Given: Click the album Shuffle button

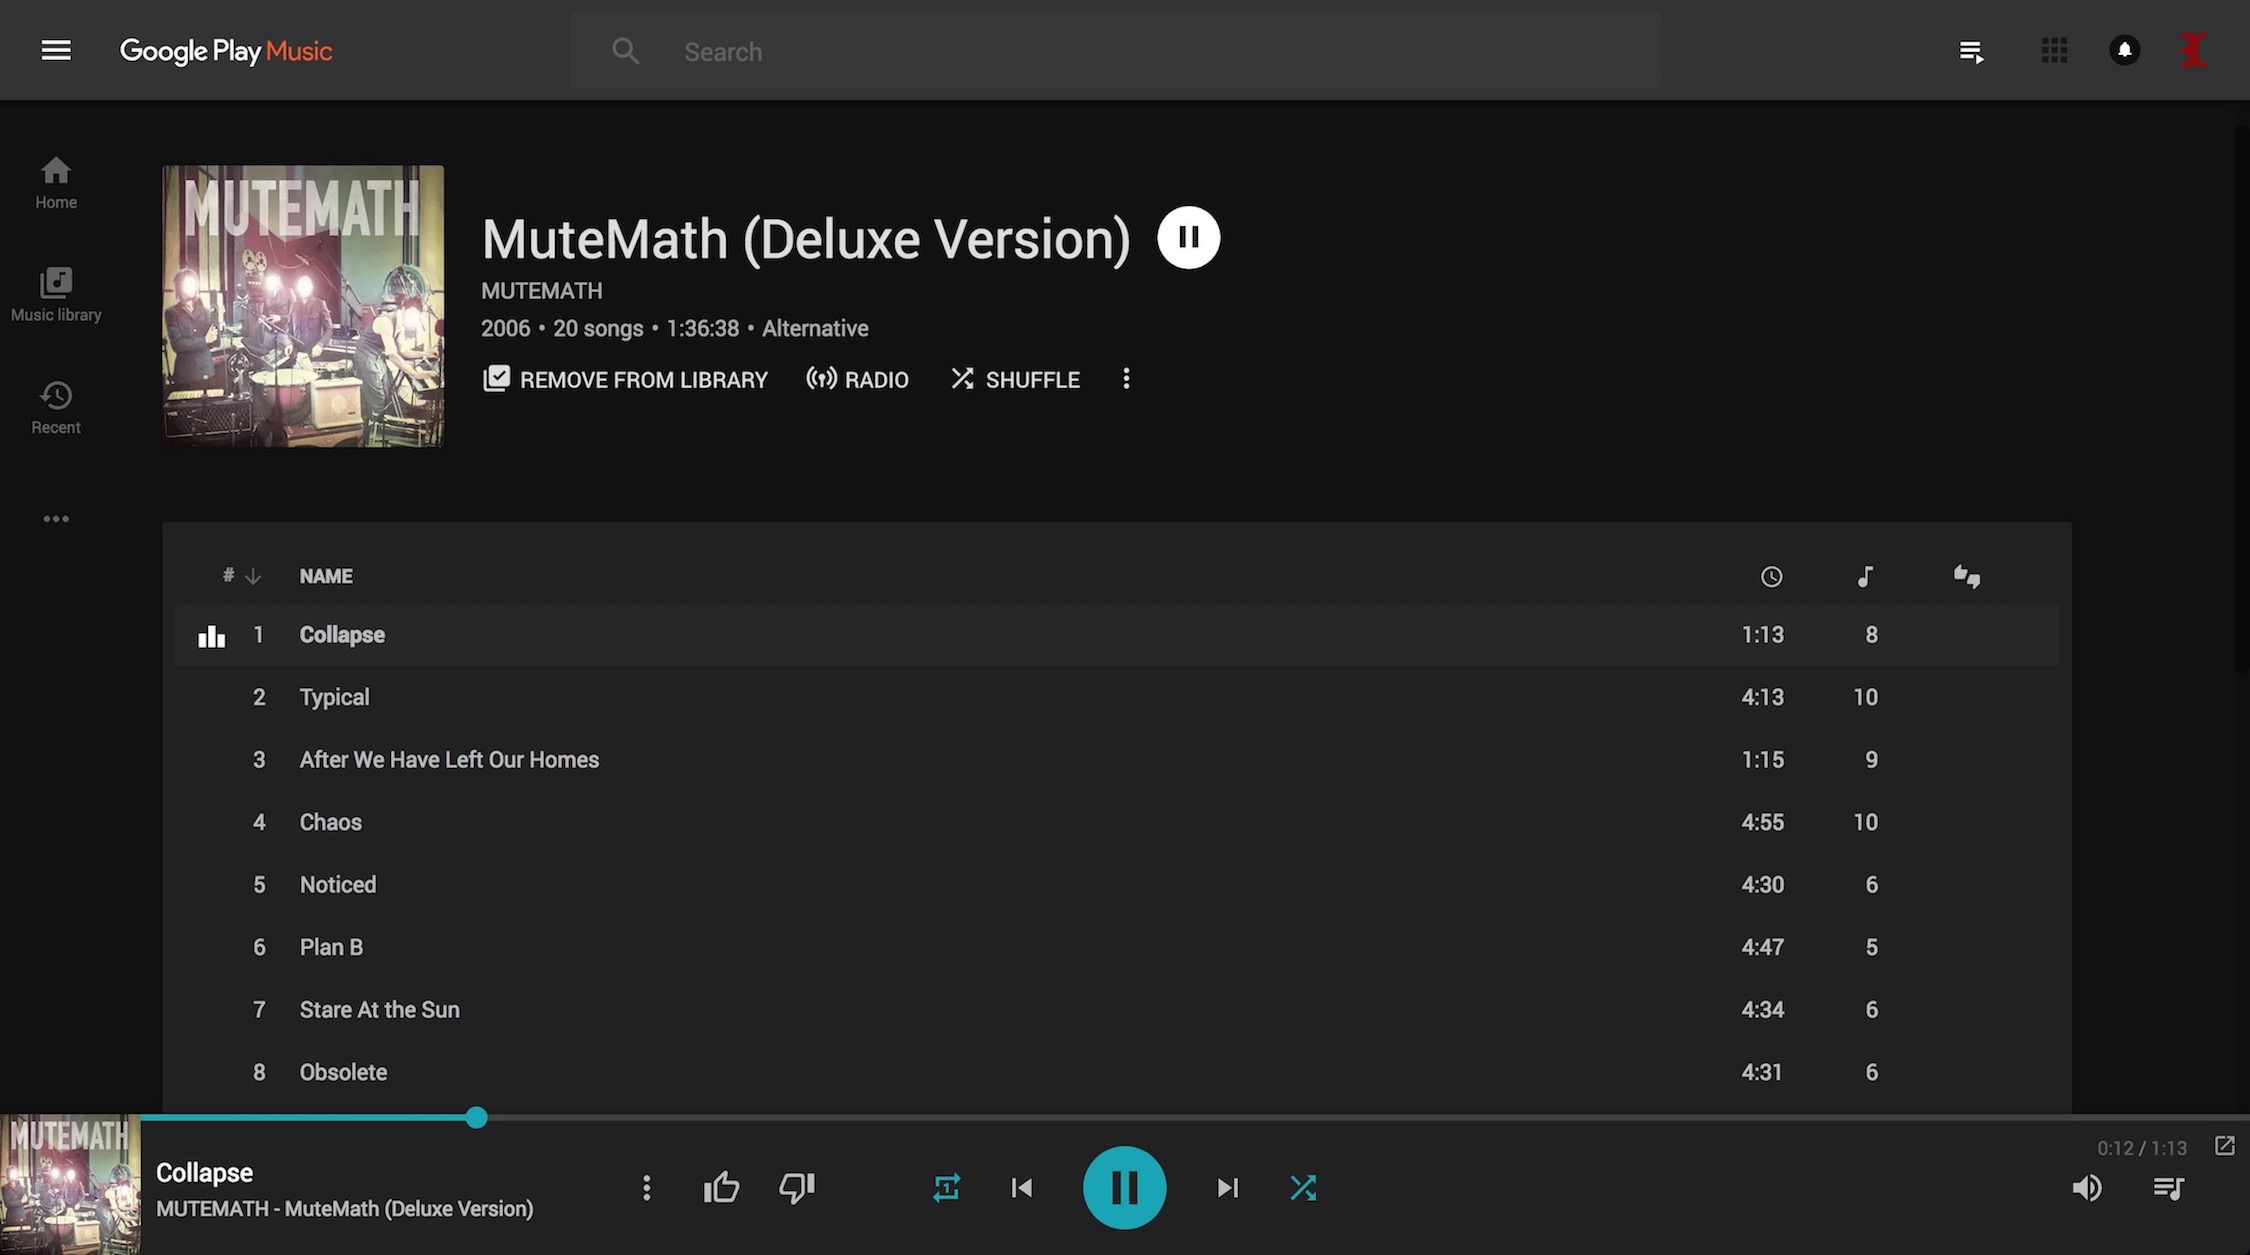Looking at the screenshot, I should (x=1015, y=379).
